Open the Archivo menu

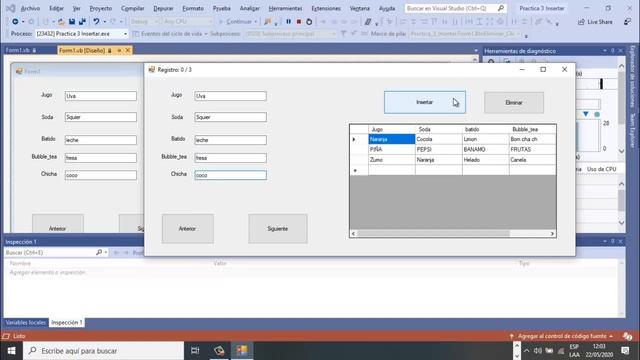click(30, 8)
